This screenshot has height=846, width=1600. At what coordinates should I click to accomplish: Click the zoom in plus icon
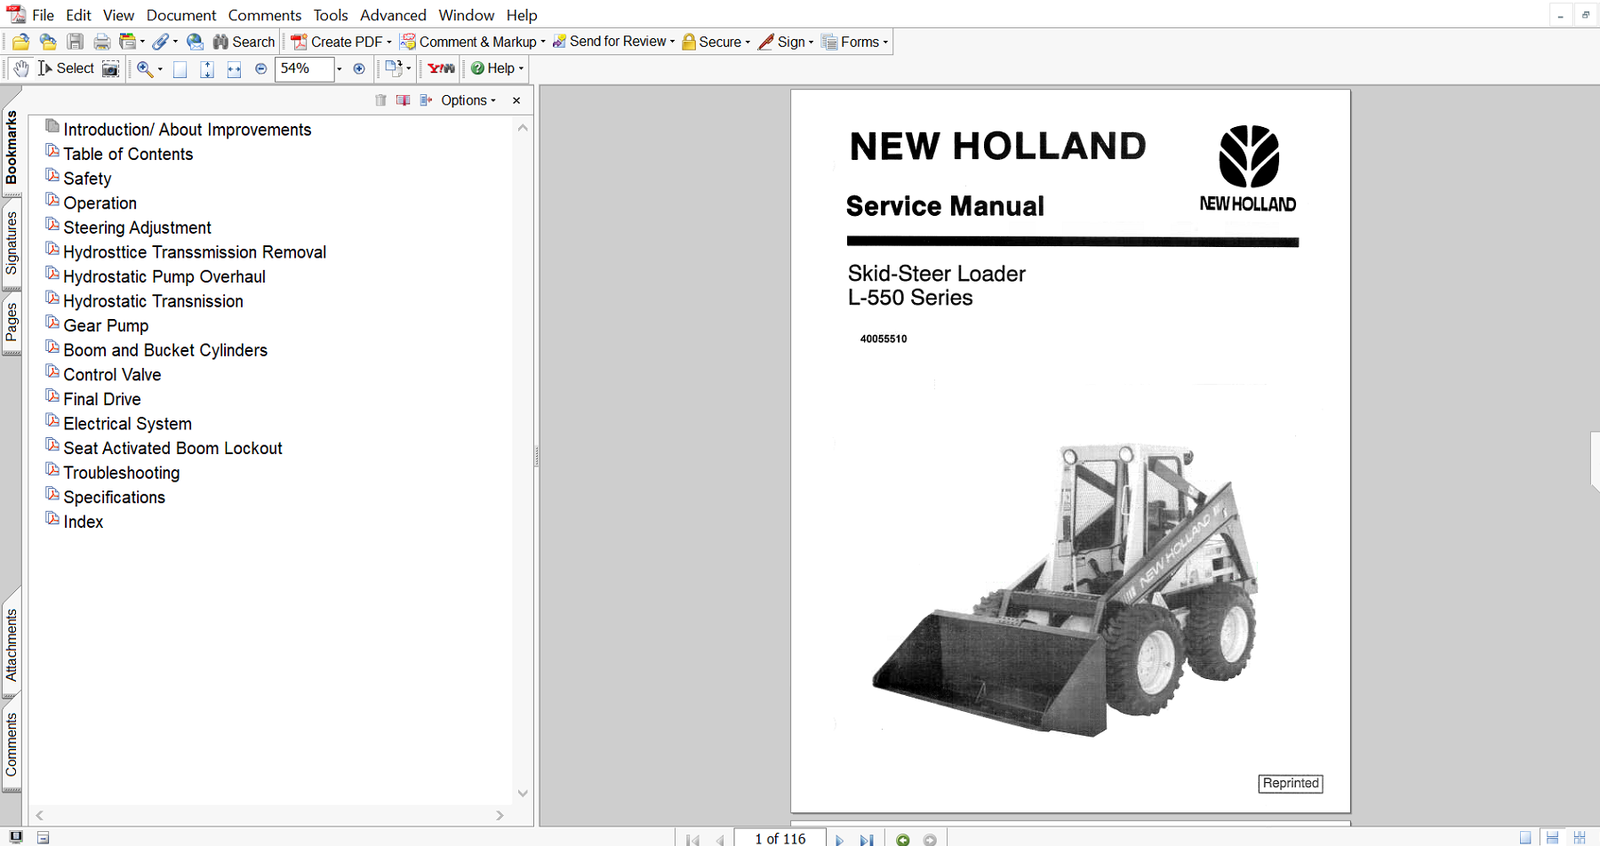[359, 69]
